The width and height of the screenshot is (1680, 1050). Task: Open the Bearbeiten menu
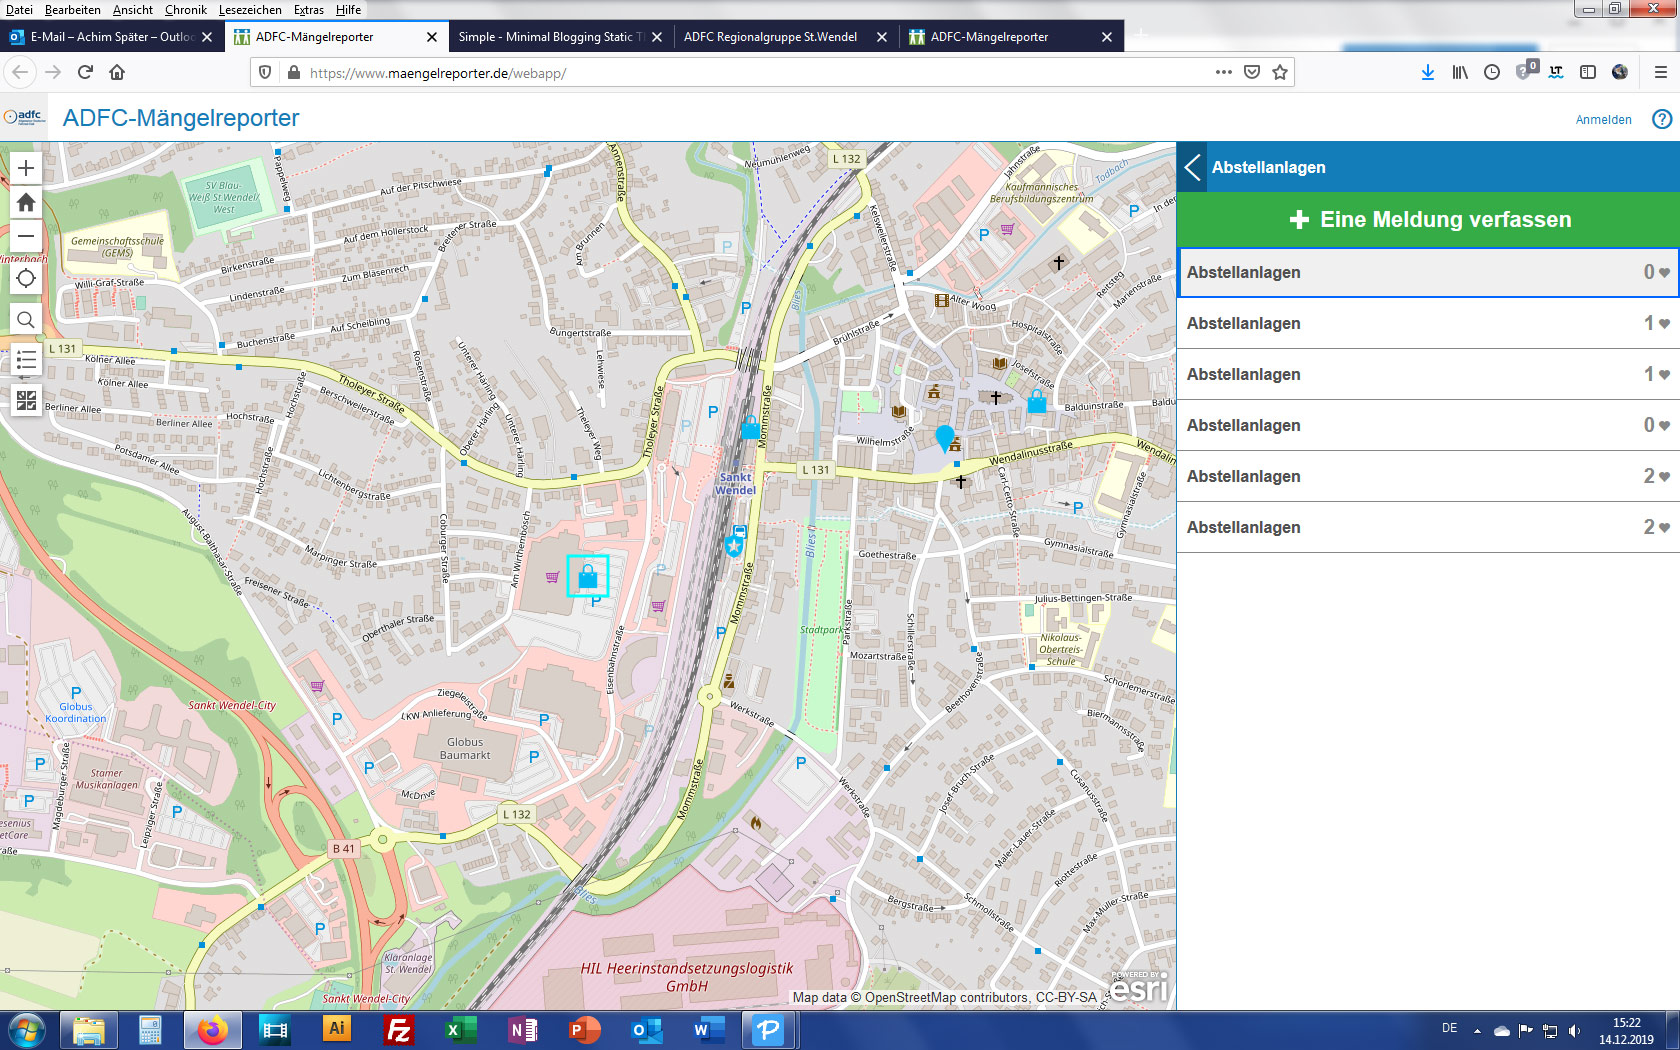pos(73,10)
